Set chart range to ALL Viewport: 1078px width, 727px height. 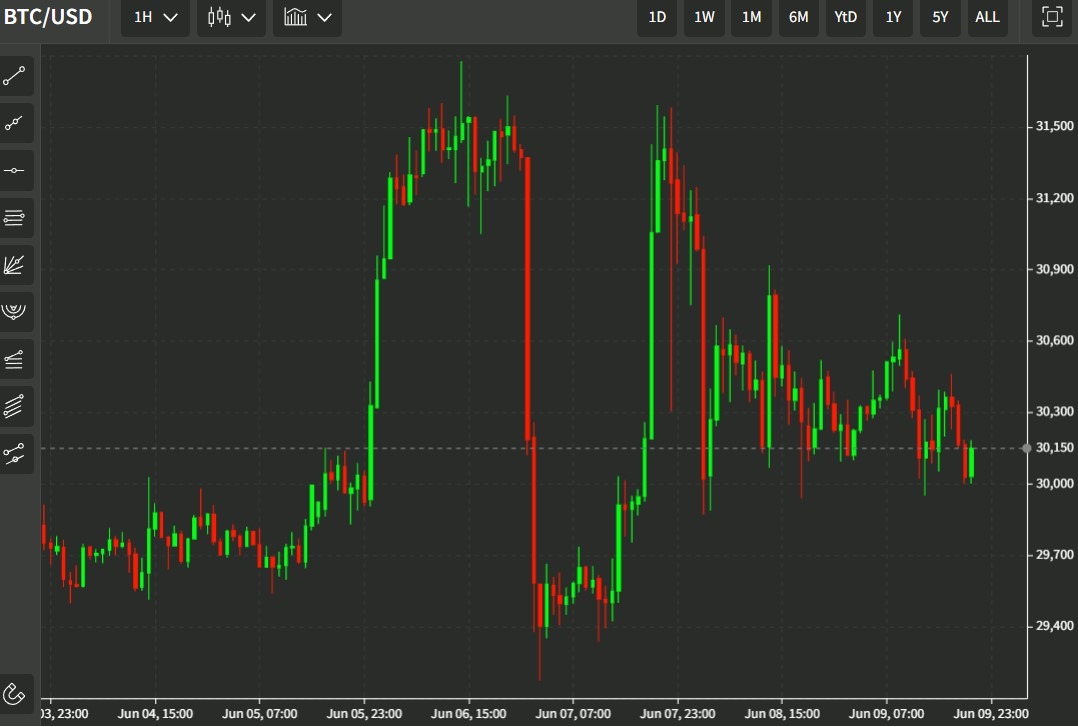987,17
